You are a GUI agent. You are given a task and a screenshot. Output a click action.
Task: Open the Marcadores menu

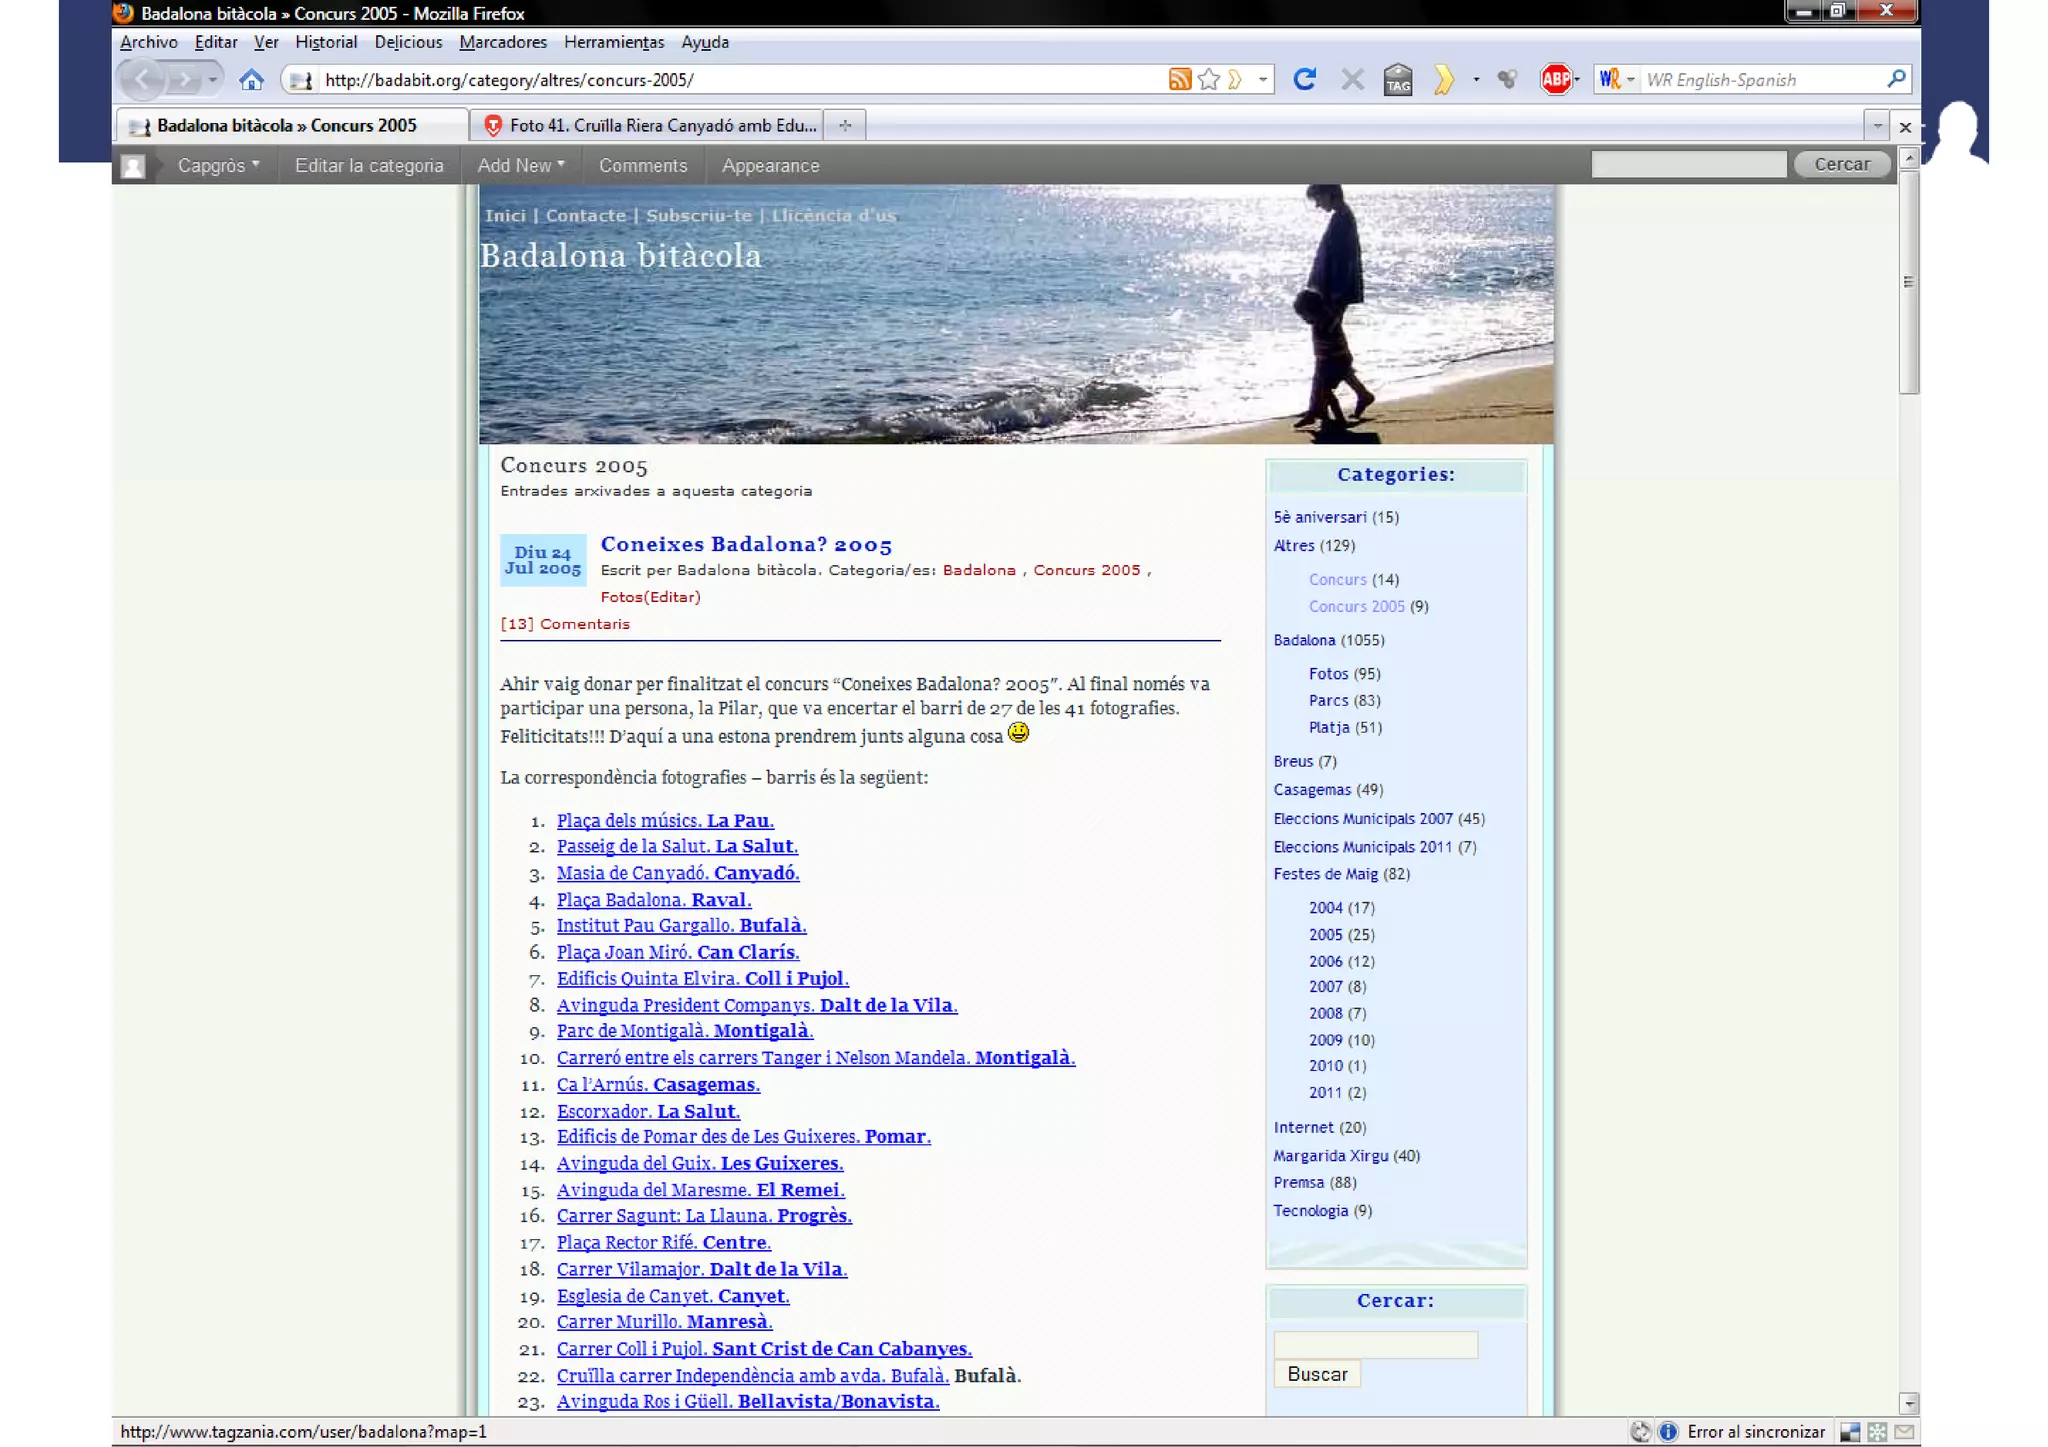[x=503, y=42]
